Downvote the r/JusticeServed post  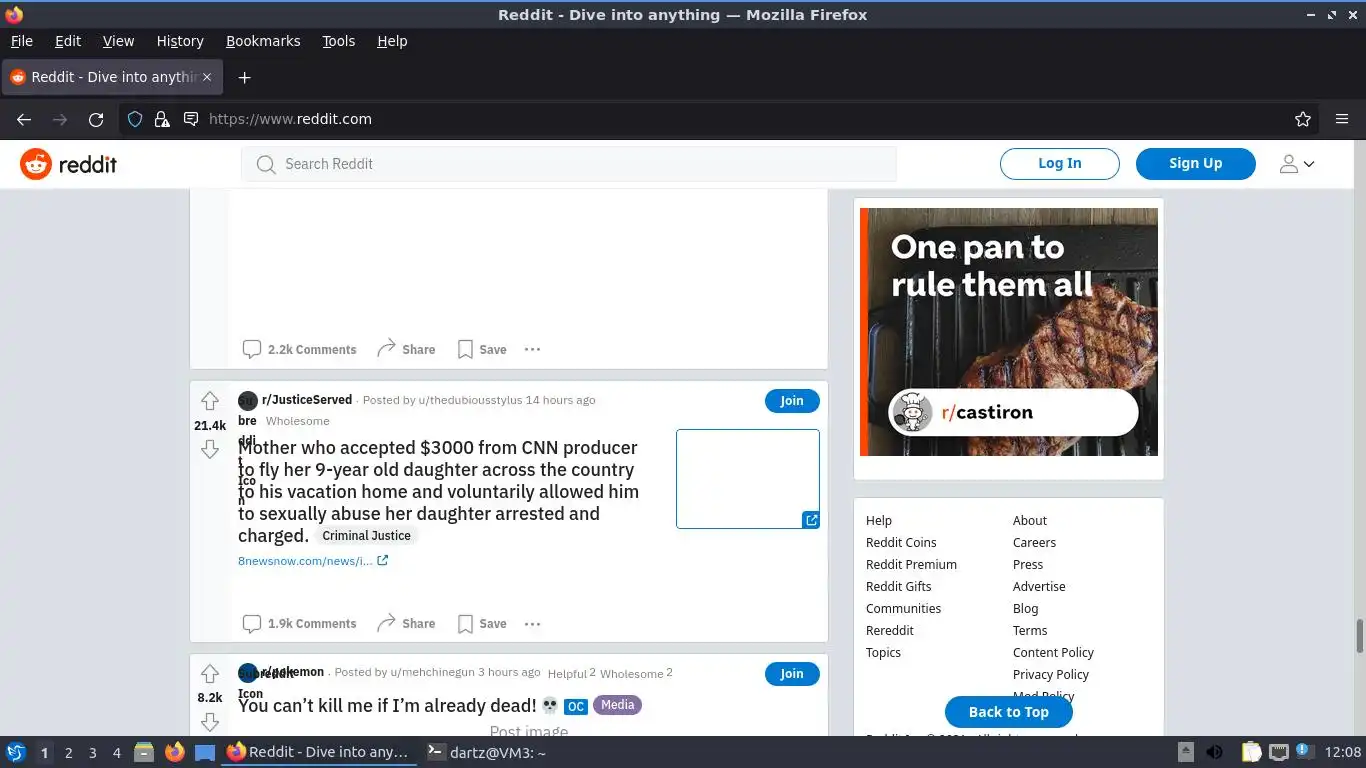pos(210,450)
